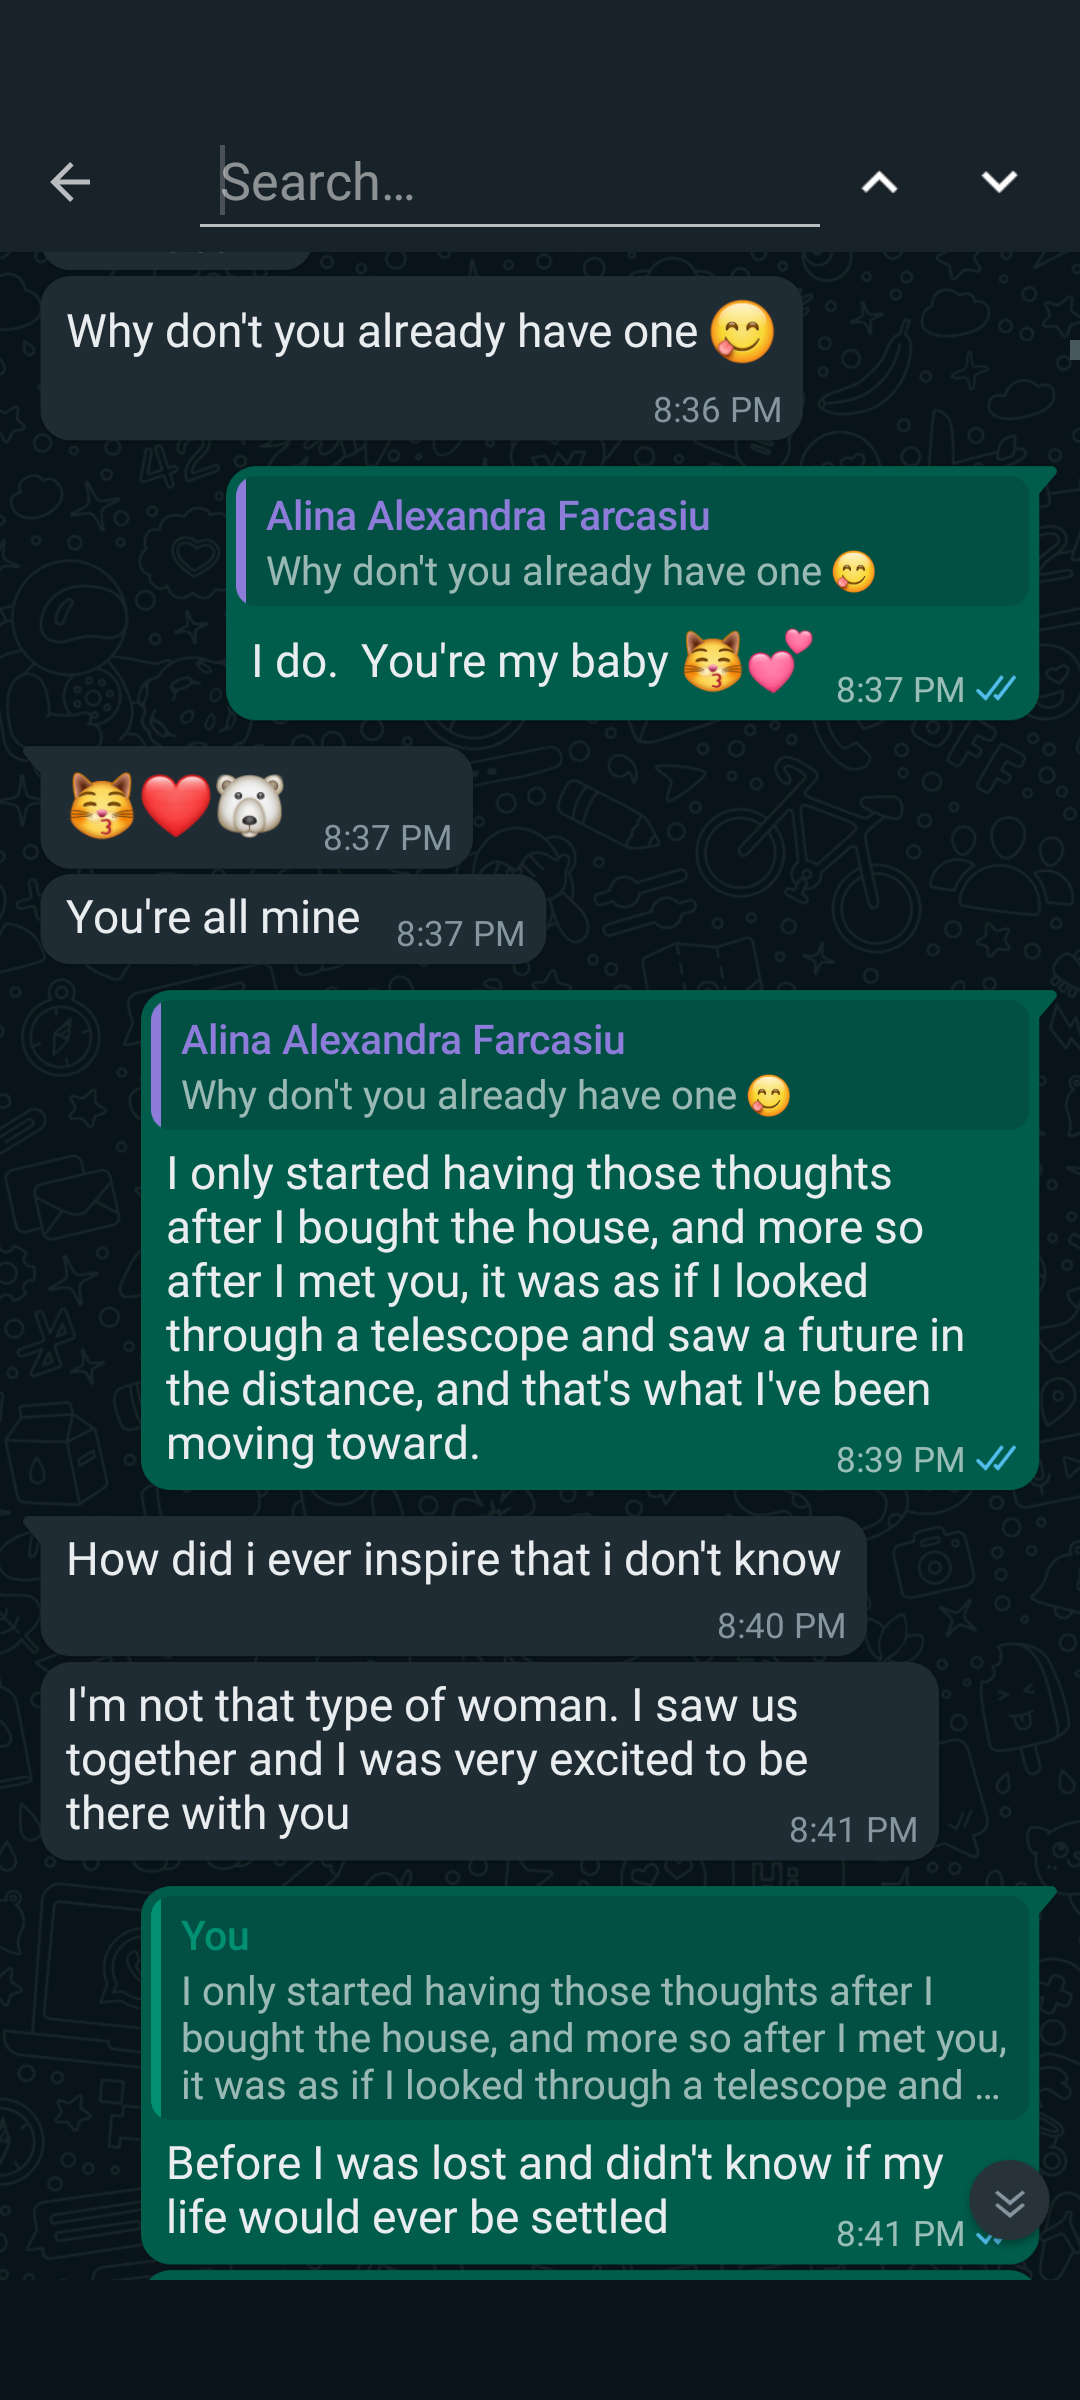The image size is (1080, 2400).
Task: Tap read receipt ticks on 8:37 PM message
Action: [996, 689]
